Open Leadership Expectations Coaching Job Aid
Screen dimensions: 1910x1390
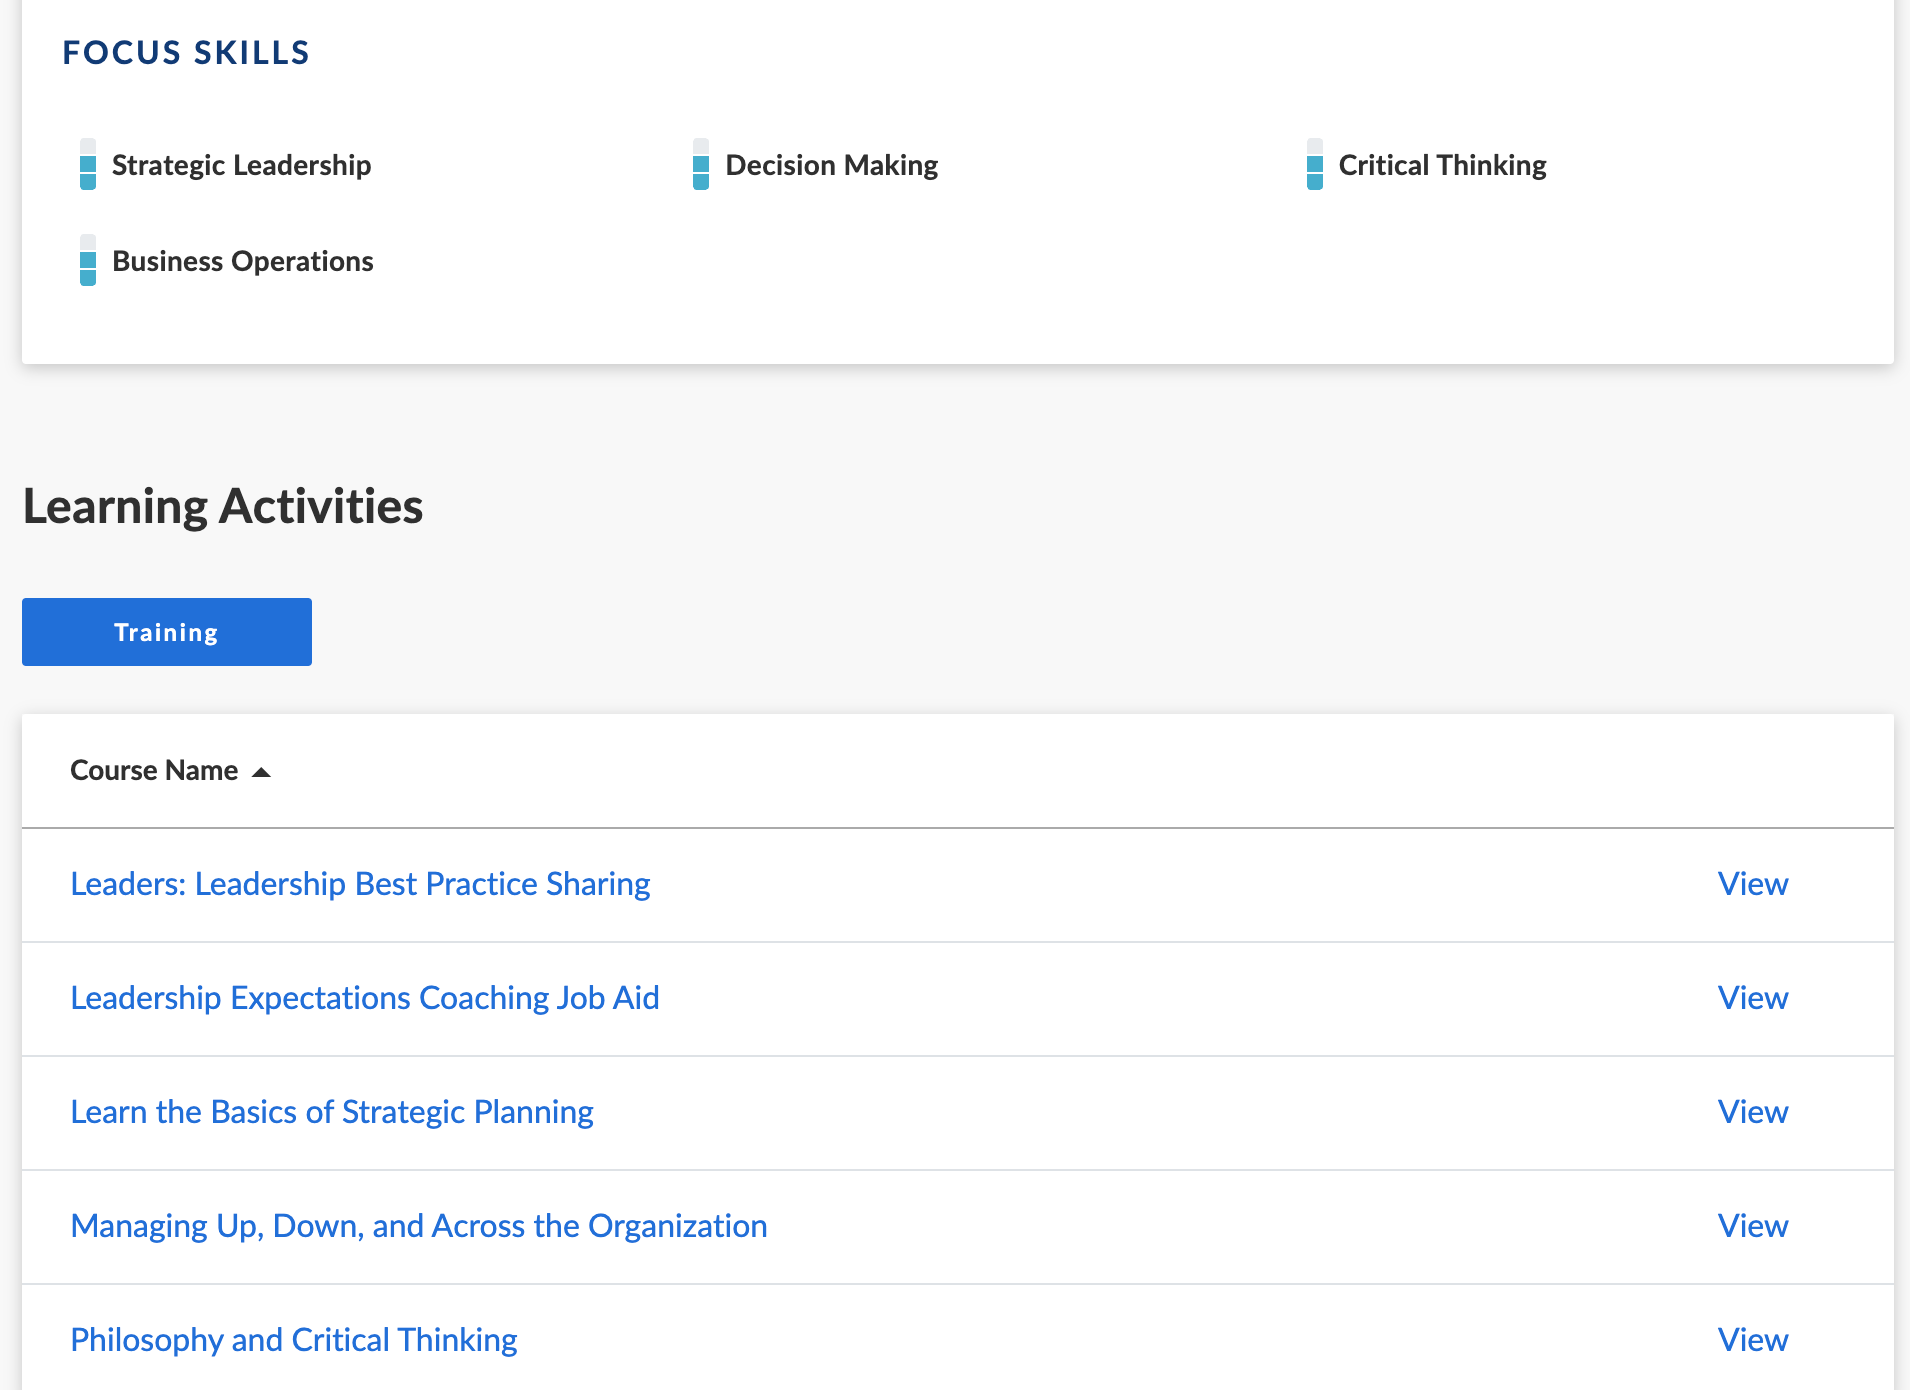pyautogui.click(x=365, y=998)
